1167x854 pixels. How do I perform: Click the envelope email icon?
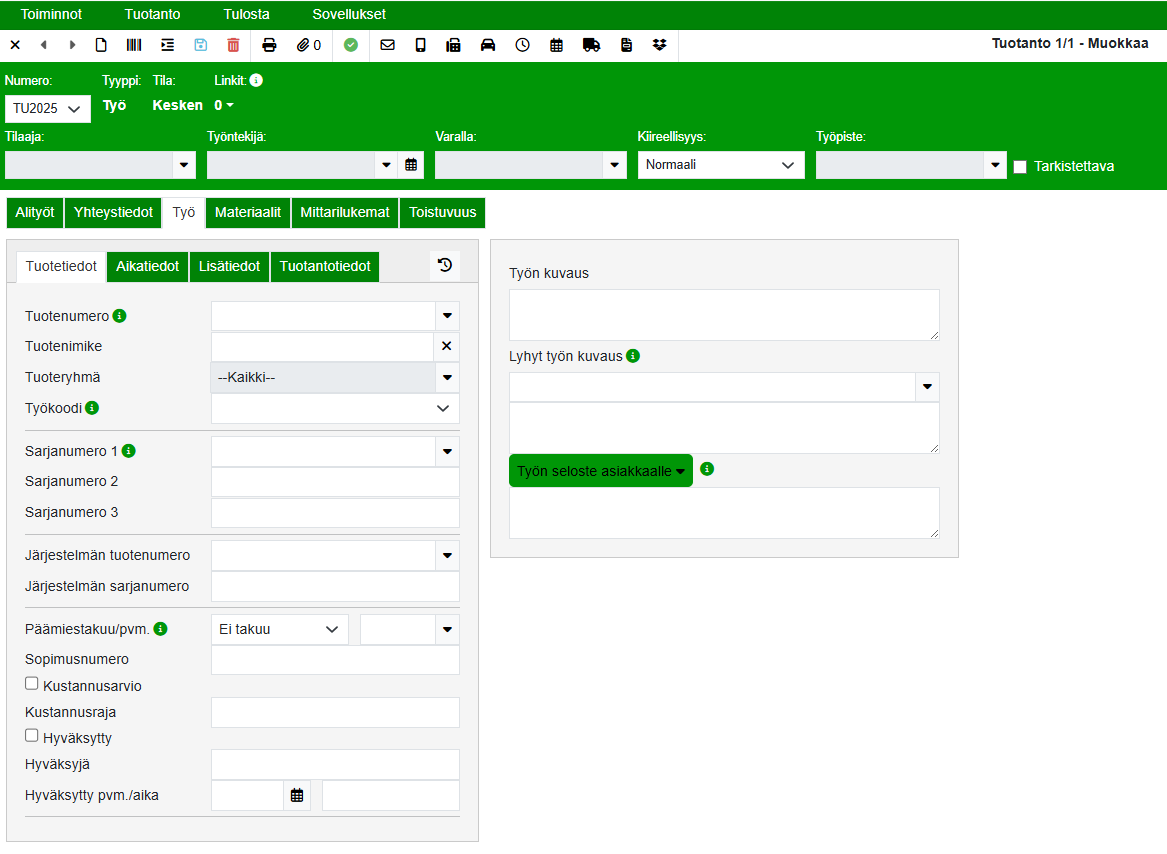[387, 45]
